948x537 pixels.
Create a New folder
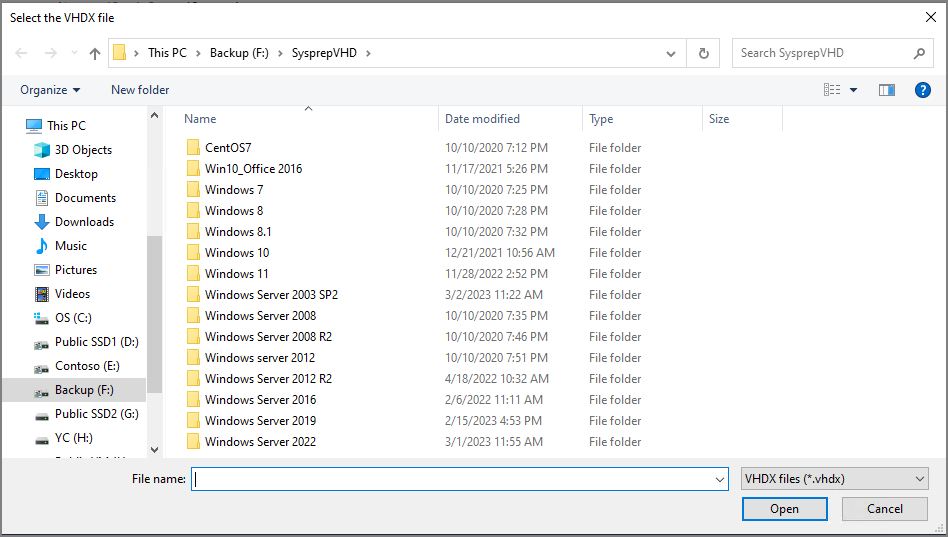pyautogui.click(x=140, y=90)
